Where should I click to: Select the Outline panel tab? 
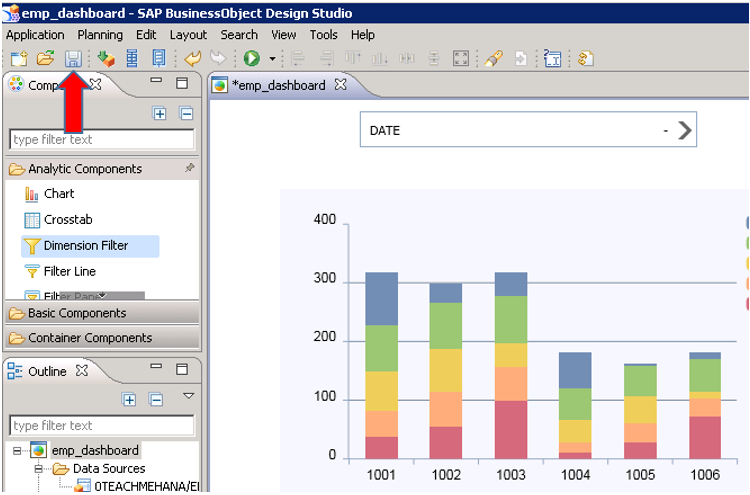click(x=47, y=372)
